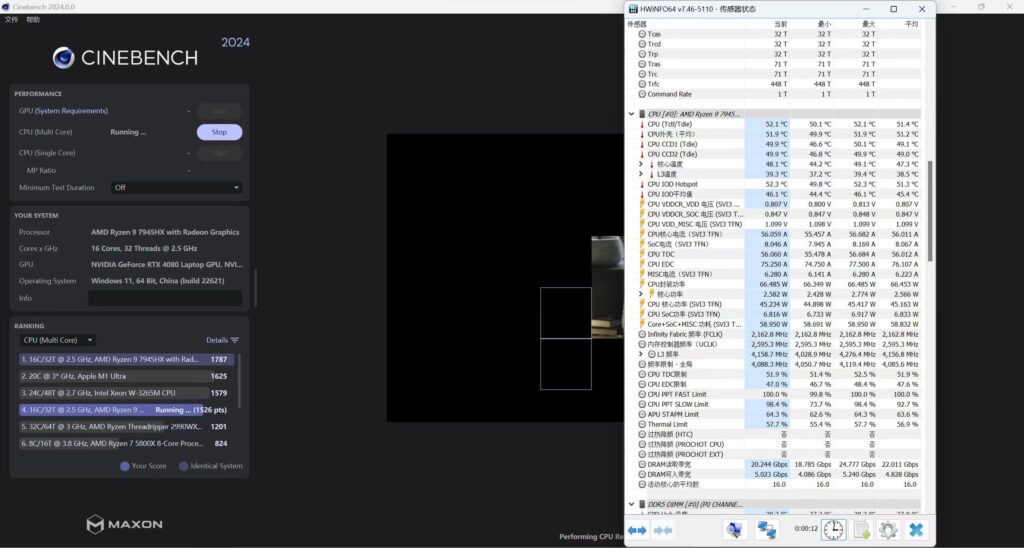Click the thermometer icon beside CPU IOD Hotspot
This screenshot has height=548, width=1024.
pos(642,184)
